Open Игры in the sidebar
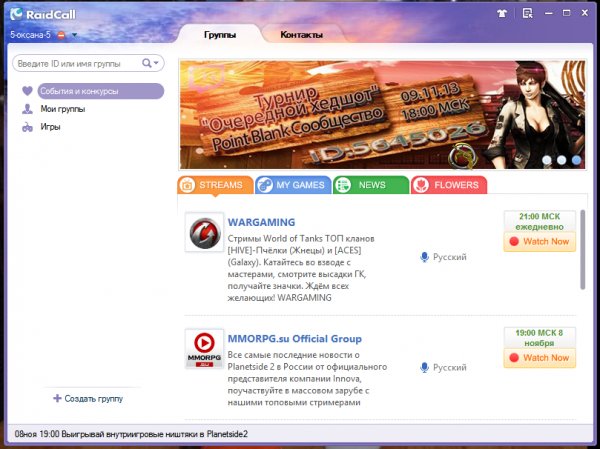Image resolution: width=600 pixels, height=449 pixels. (51, 127)
